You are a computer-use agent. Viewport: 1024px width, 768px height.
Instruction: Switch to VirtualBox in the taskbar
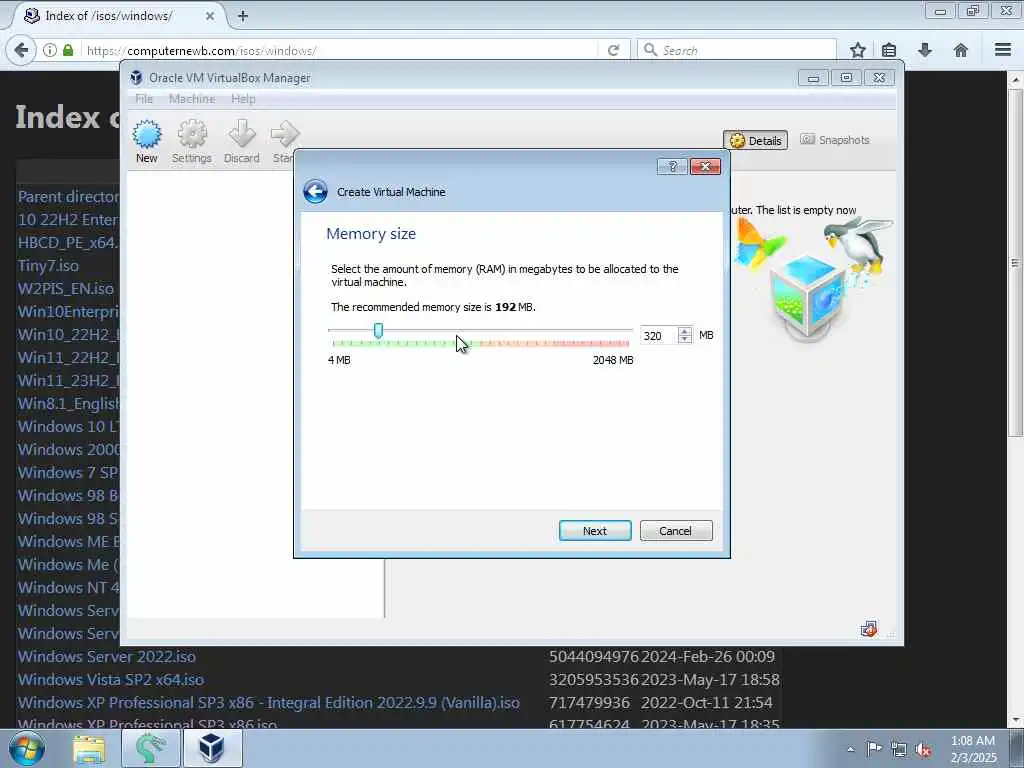click(212, 748)
